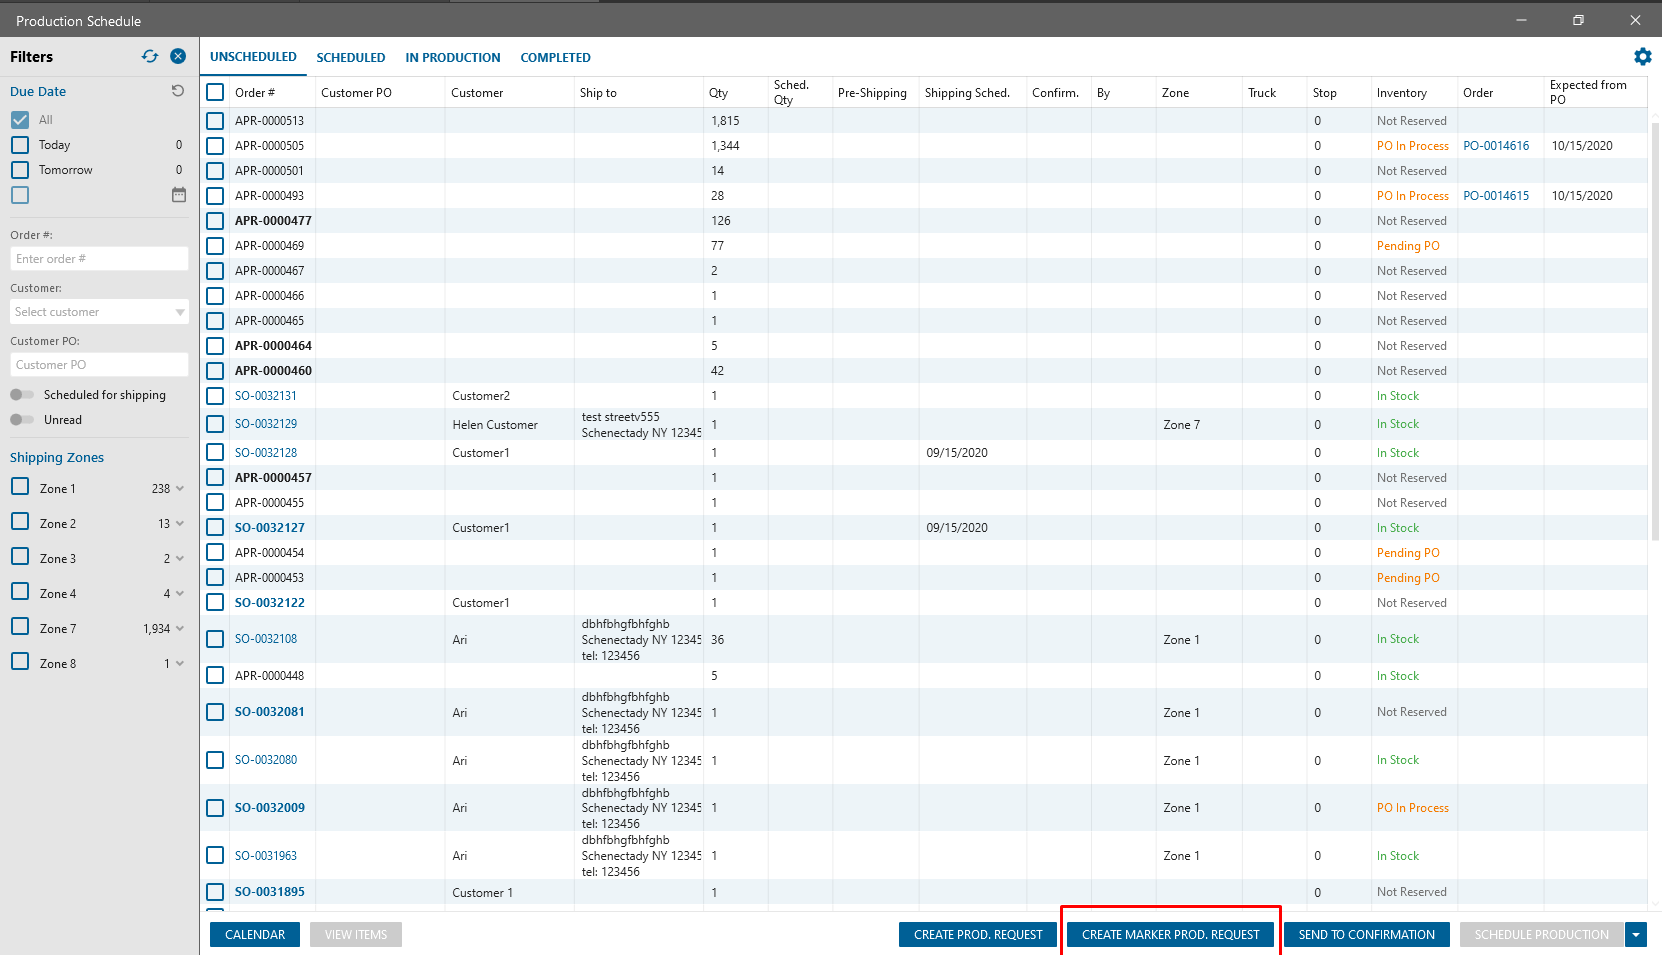Select the Zone 3 shipping zone checkbox
Viewport: 1662px width, 955px height.
(x=20, y=557)
